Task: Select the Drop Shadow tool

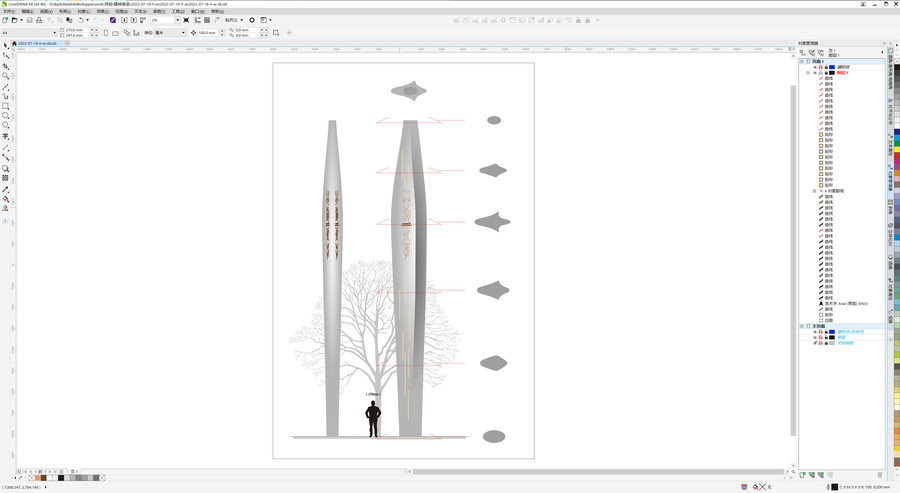Action: pyautogui.click(x=5, y=169)
